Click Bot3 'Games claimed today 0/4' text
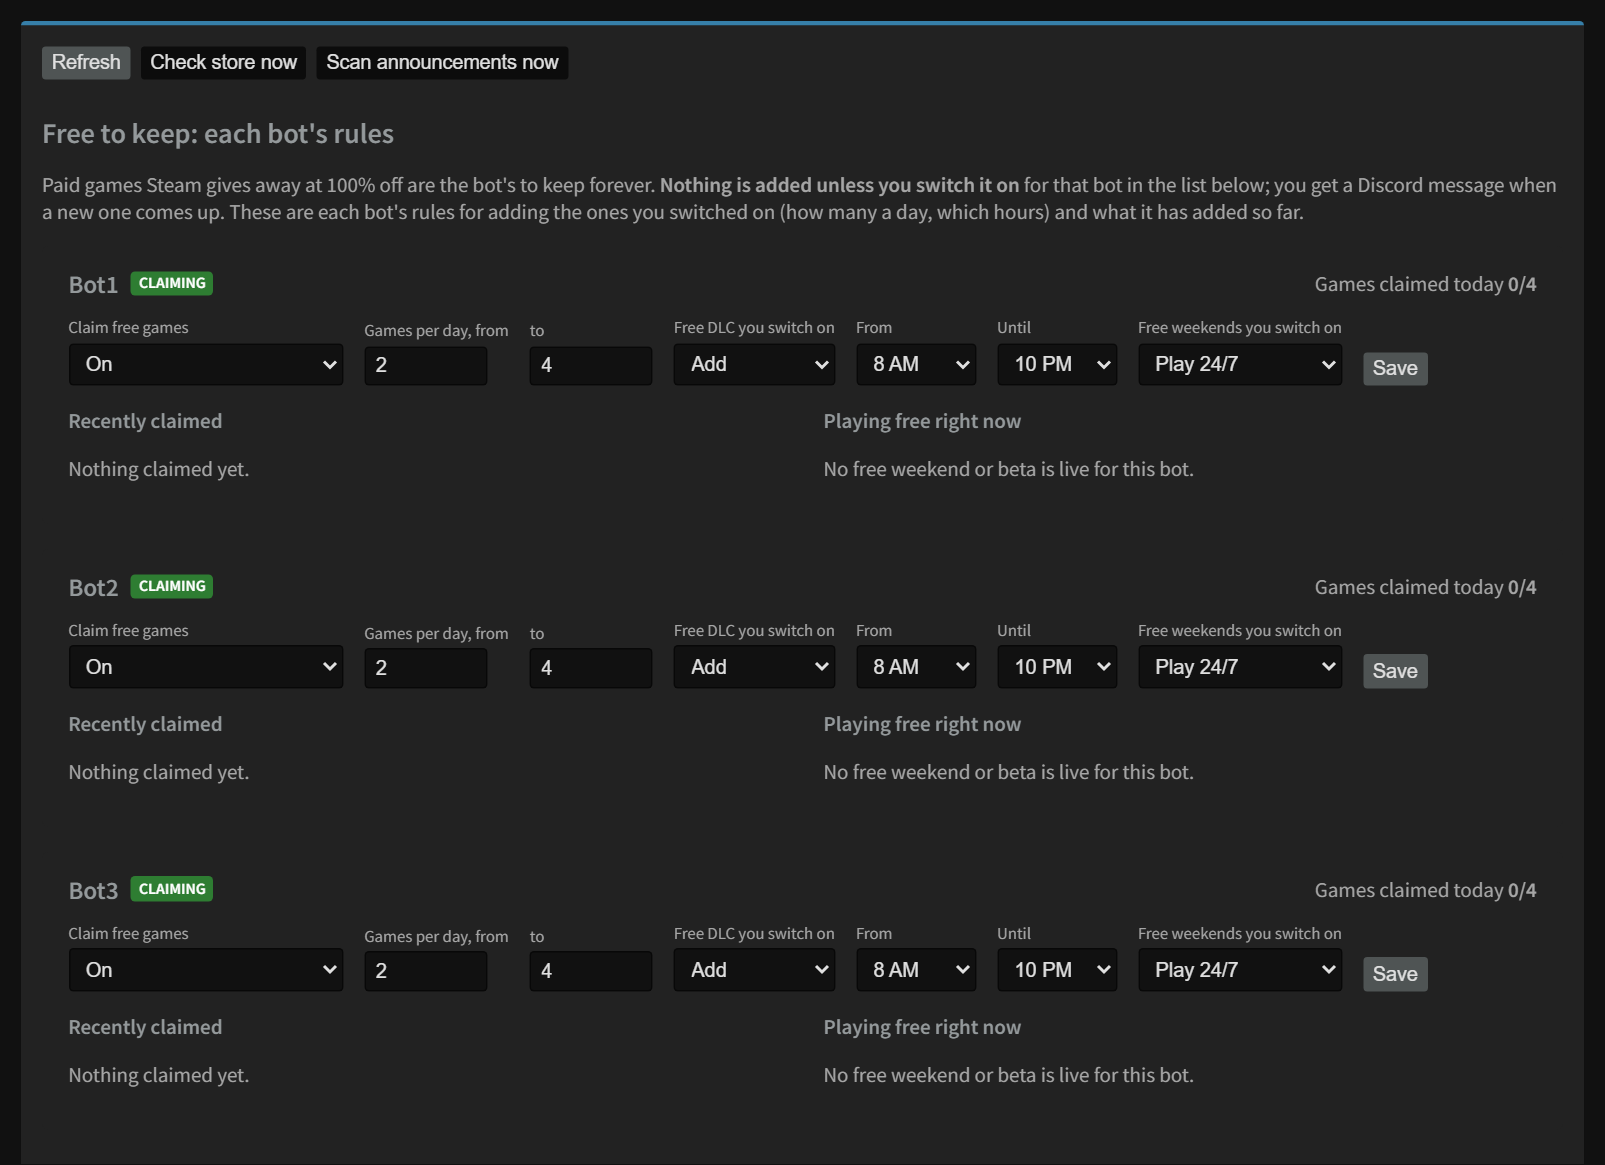Viewport: 1605px width, 1165px height. (x=1425, y=890)
